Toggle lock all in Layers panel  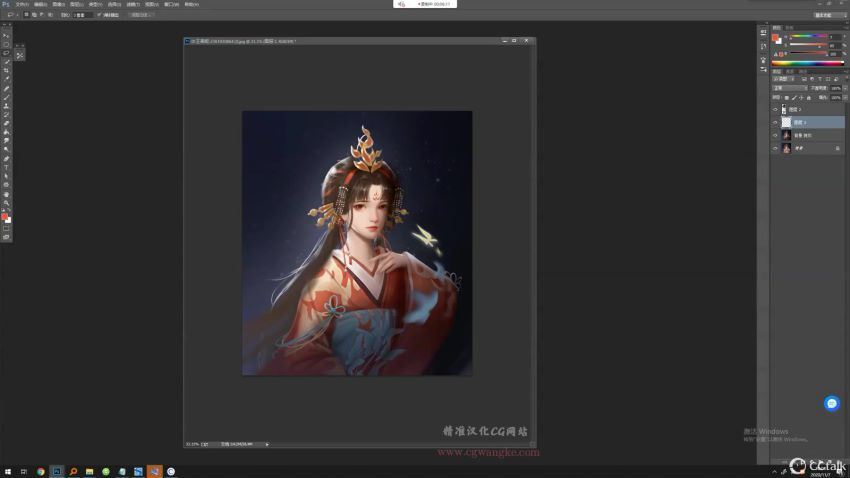[809, 98]
